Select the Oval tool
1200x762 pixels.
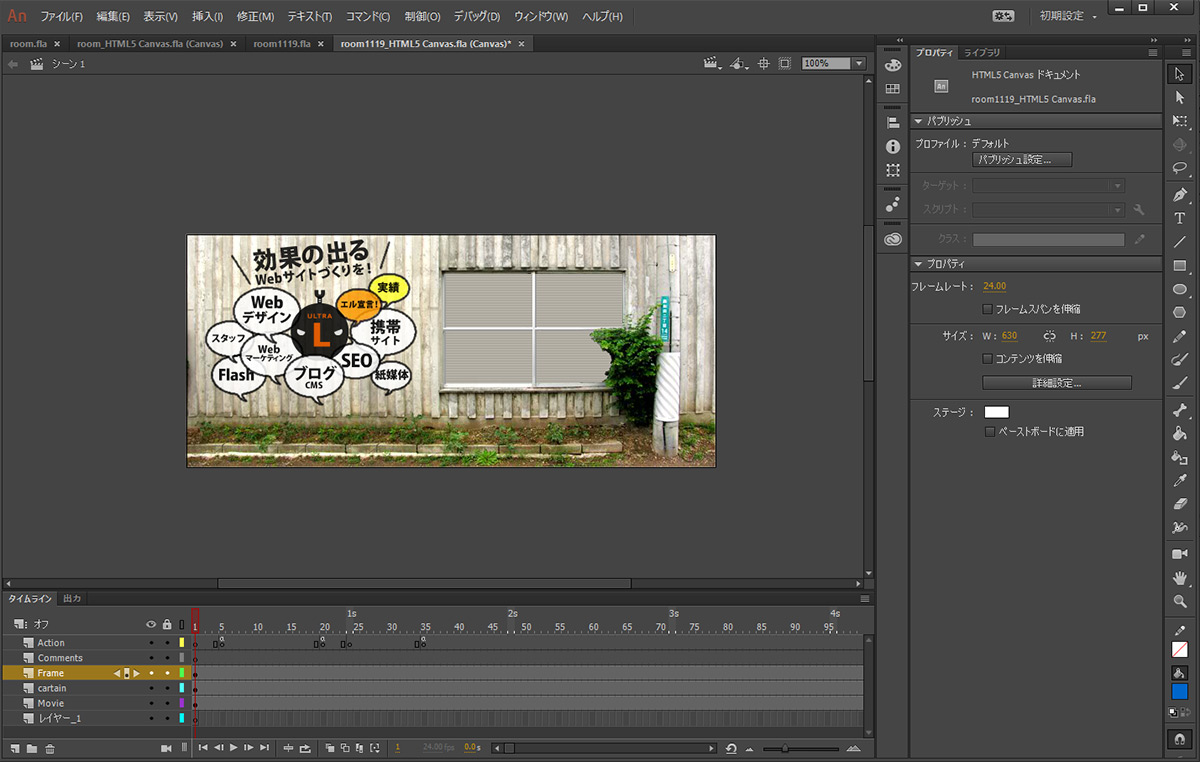[1180, 290]
